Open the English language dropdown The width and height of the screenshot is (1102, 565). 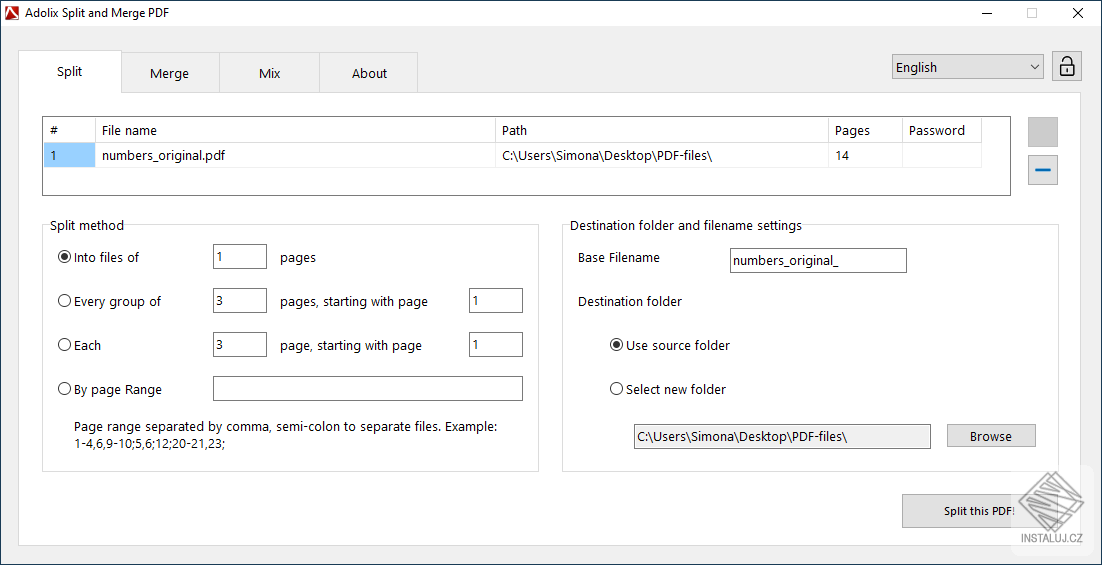[967, 67]
